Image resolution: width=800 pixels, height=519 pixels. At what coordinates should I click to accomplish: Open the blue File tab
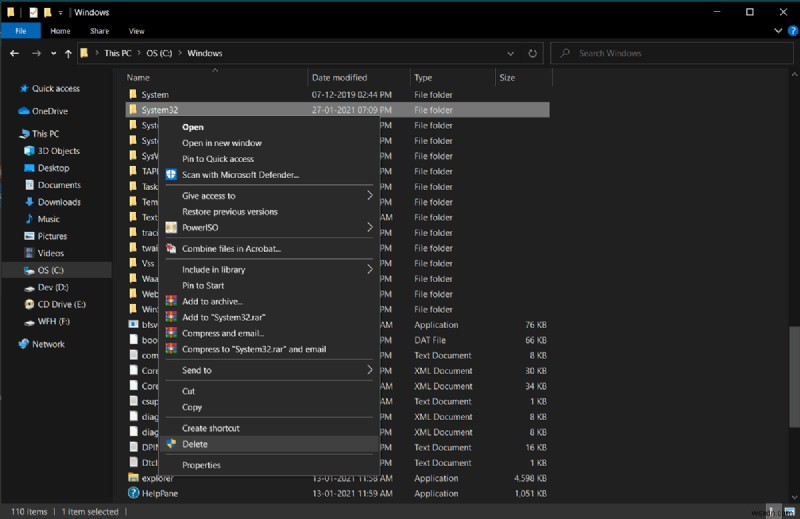[x=20, y=31]
